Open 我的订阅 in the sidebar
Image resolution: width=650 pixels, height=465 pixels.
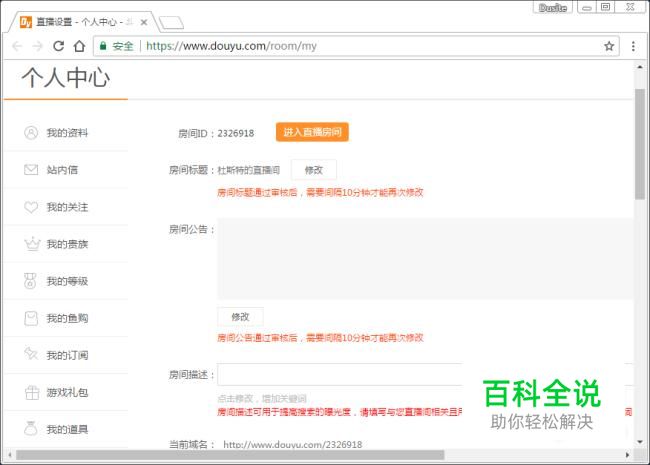tap(66, 355)
